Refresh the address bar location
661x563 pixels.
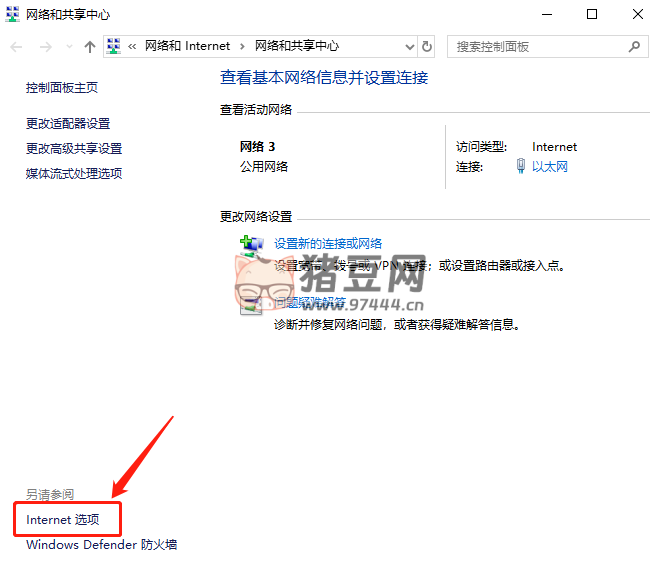click(x=428, y=46)
